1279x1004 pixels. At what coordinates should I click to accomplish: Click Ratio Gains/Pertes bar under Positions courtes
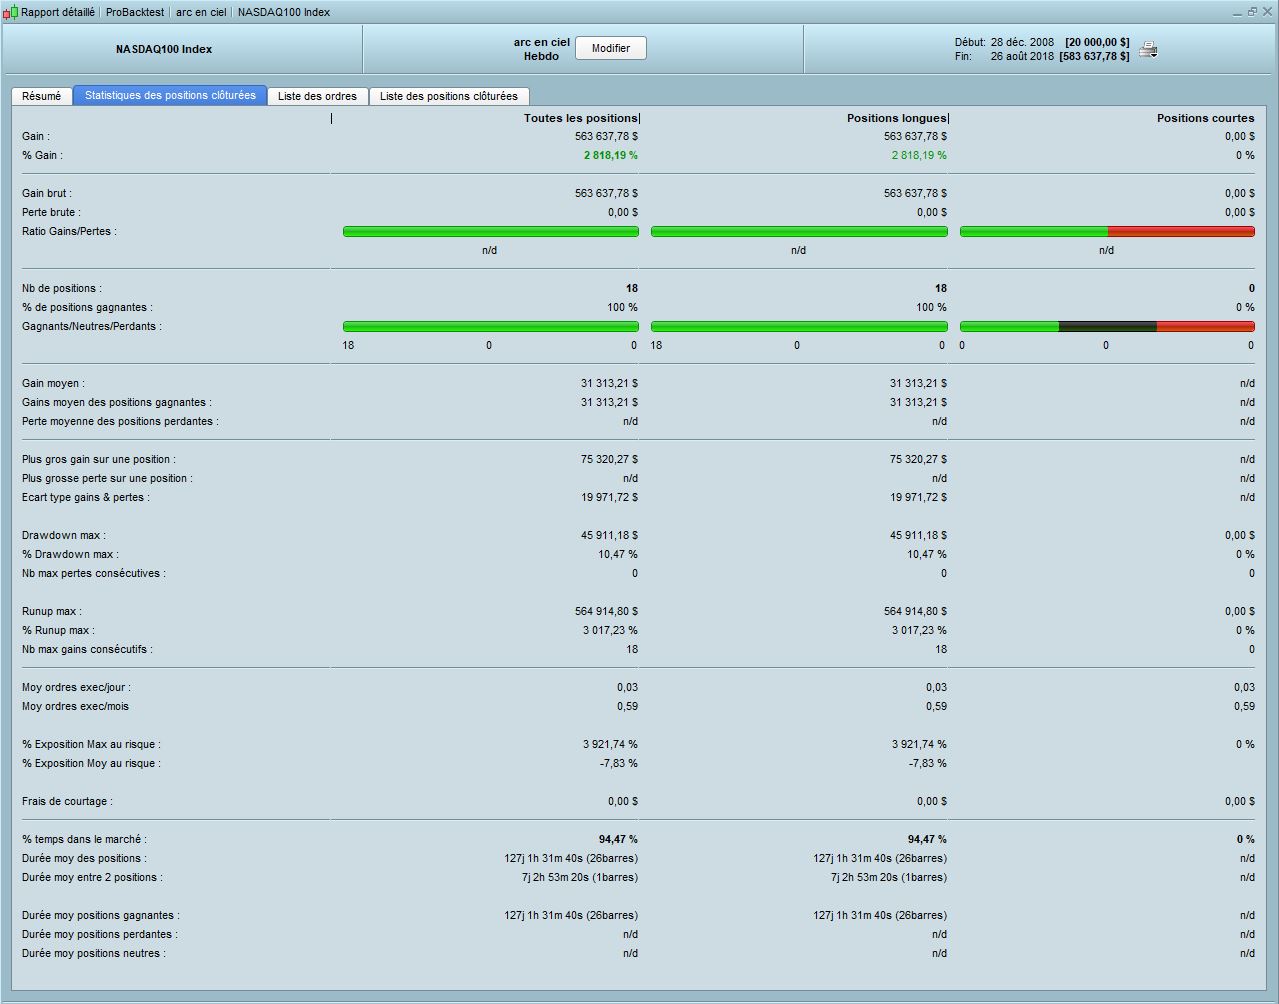pos(1107,231)
